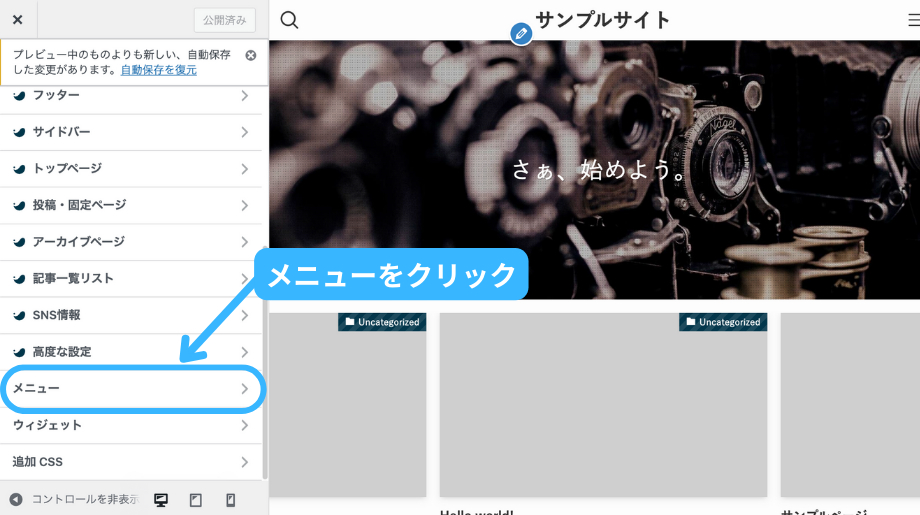Expand the 追加 CSS panel chevron
This screenshot has width=920, height=515.
244,462
